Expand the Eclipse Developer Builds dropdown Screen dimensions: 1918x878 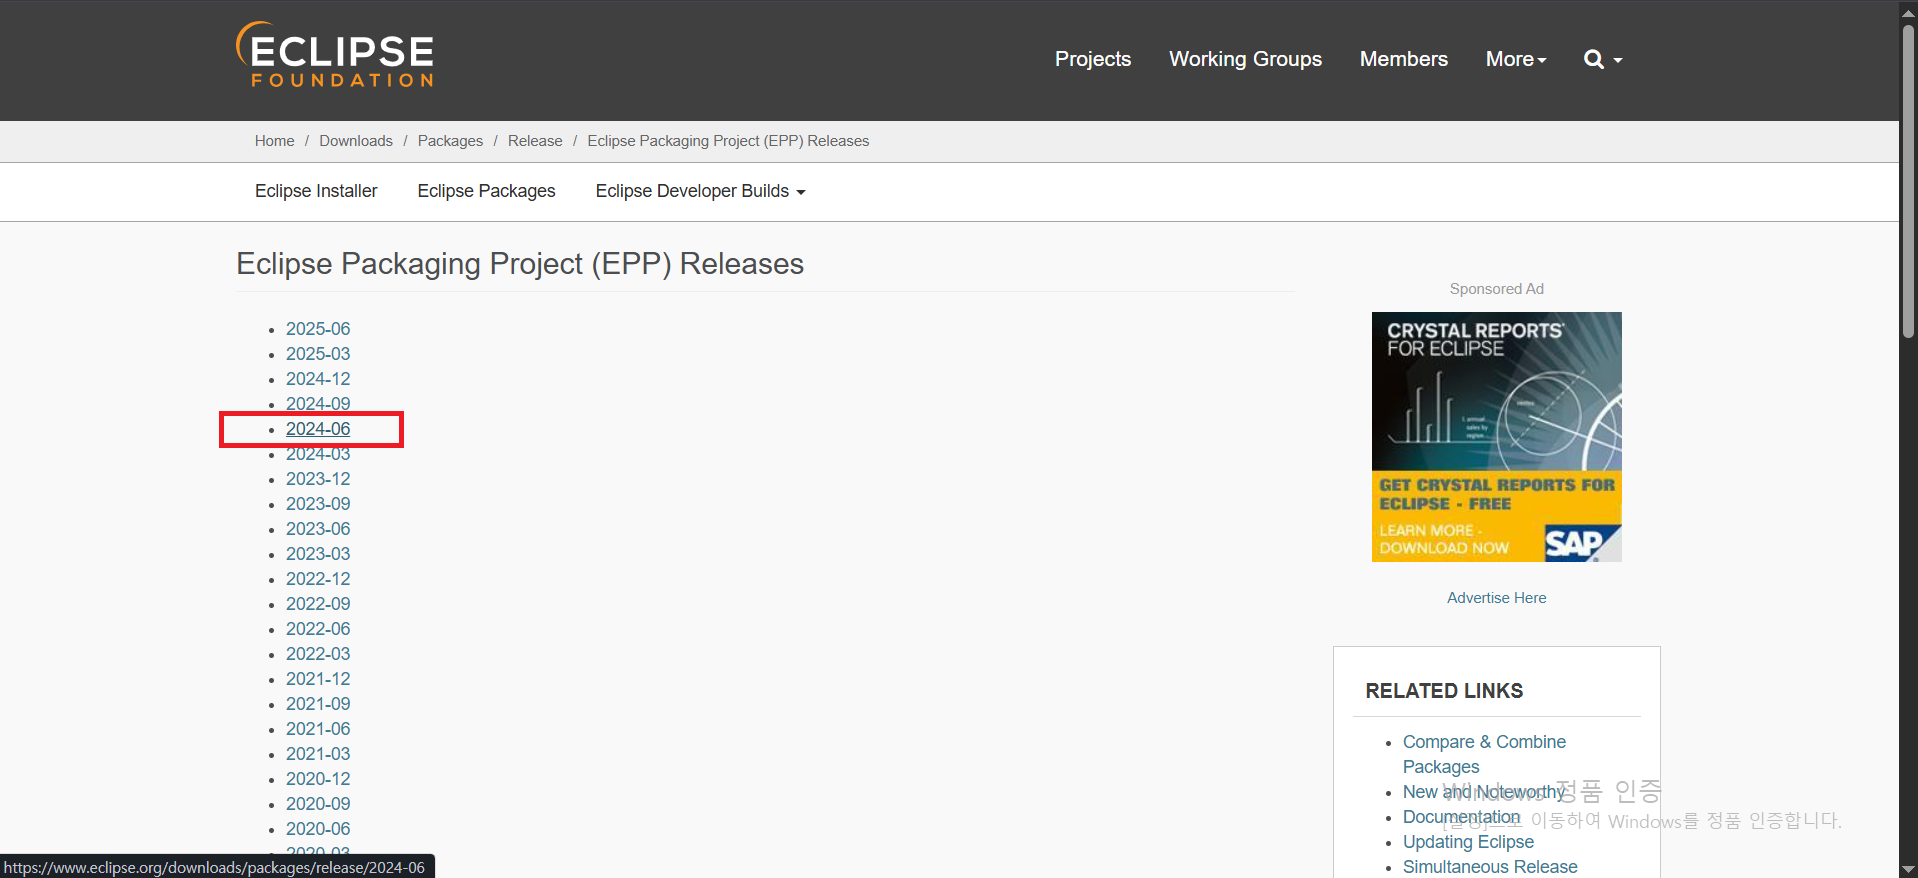point(700,191)
